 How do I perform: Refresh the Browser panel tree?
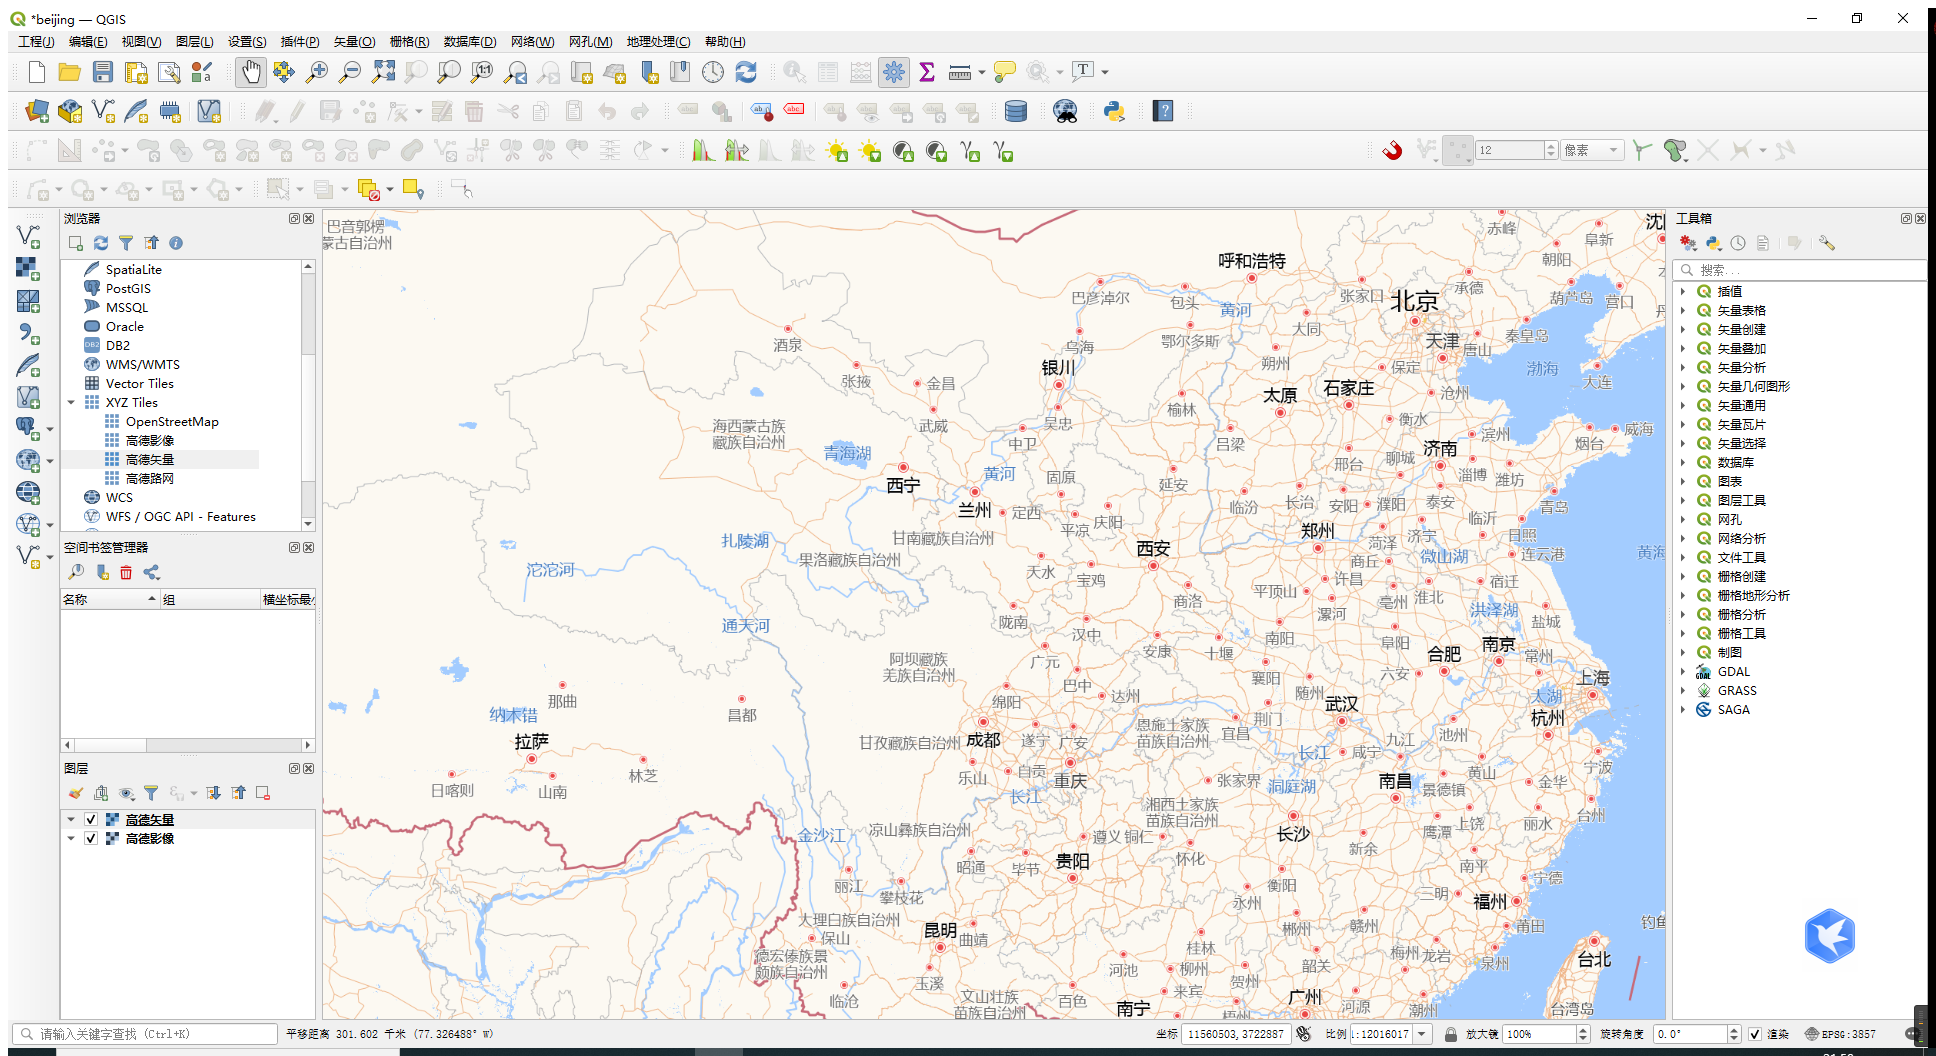point(101,243)
